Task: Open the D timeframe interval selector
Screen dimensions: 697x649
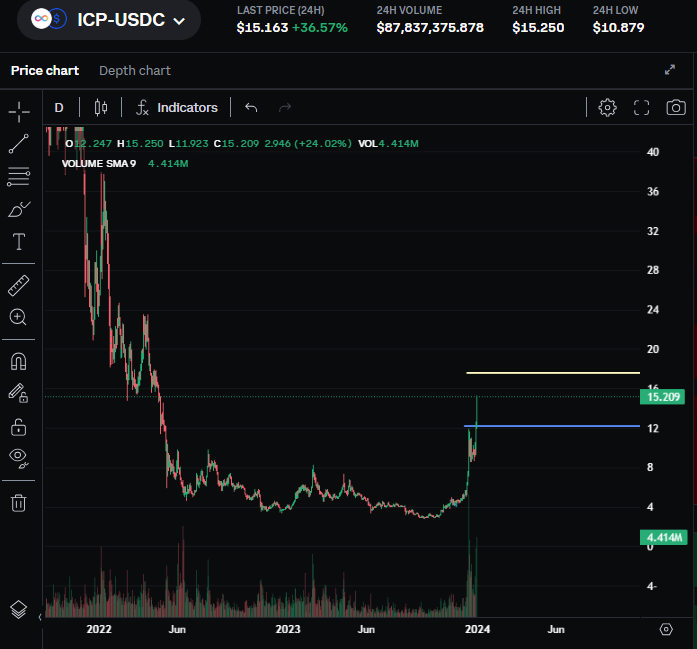Action: point(59,108)
